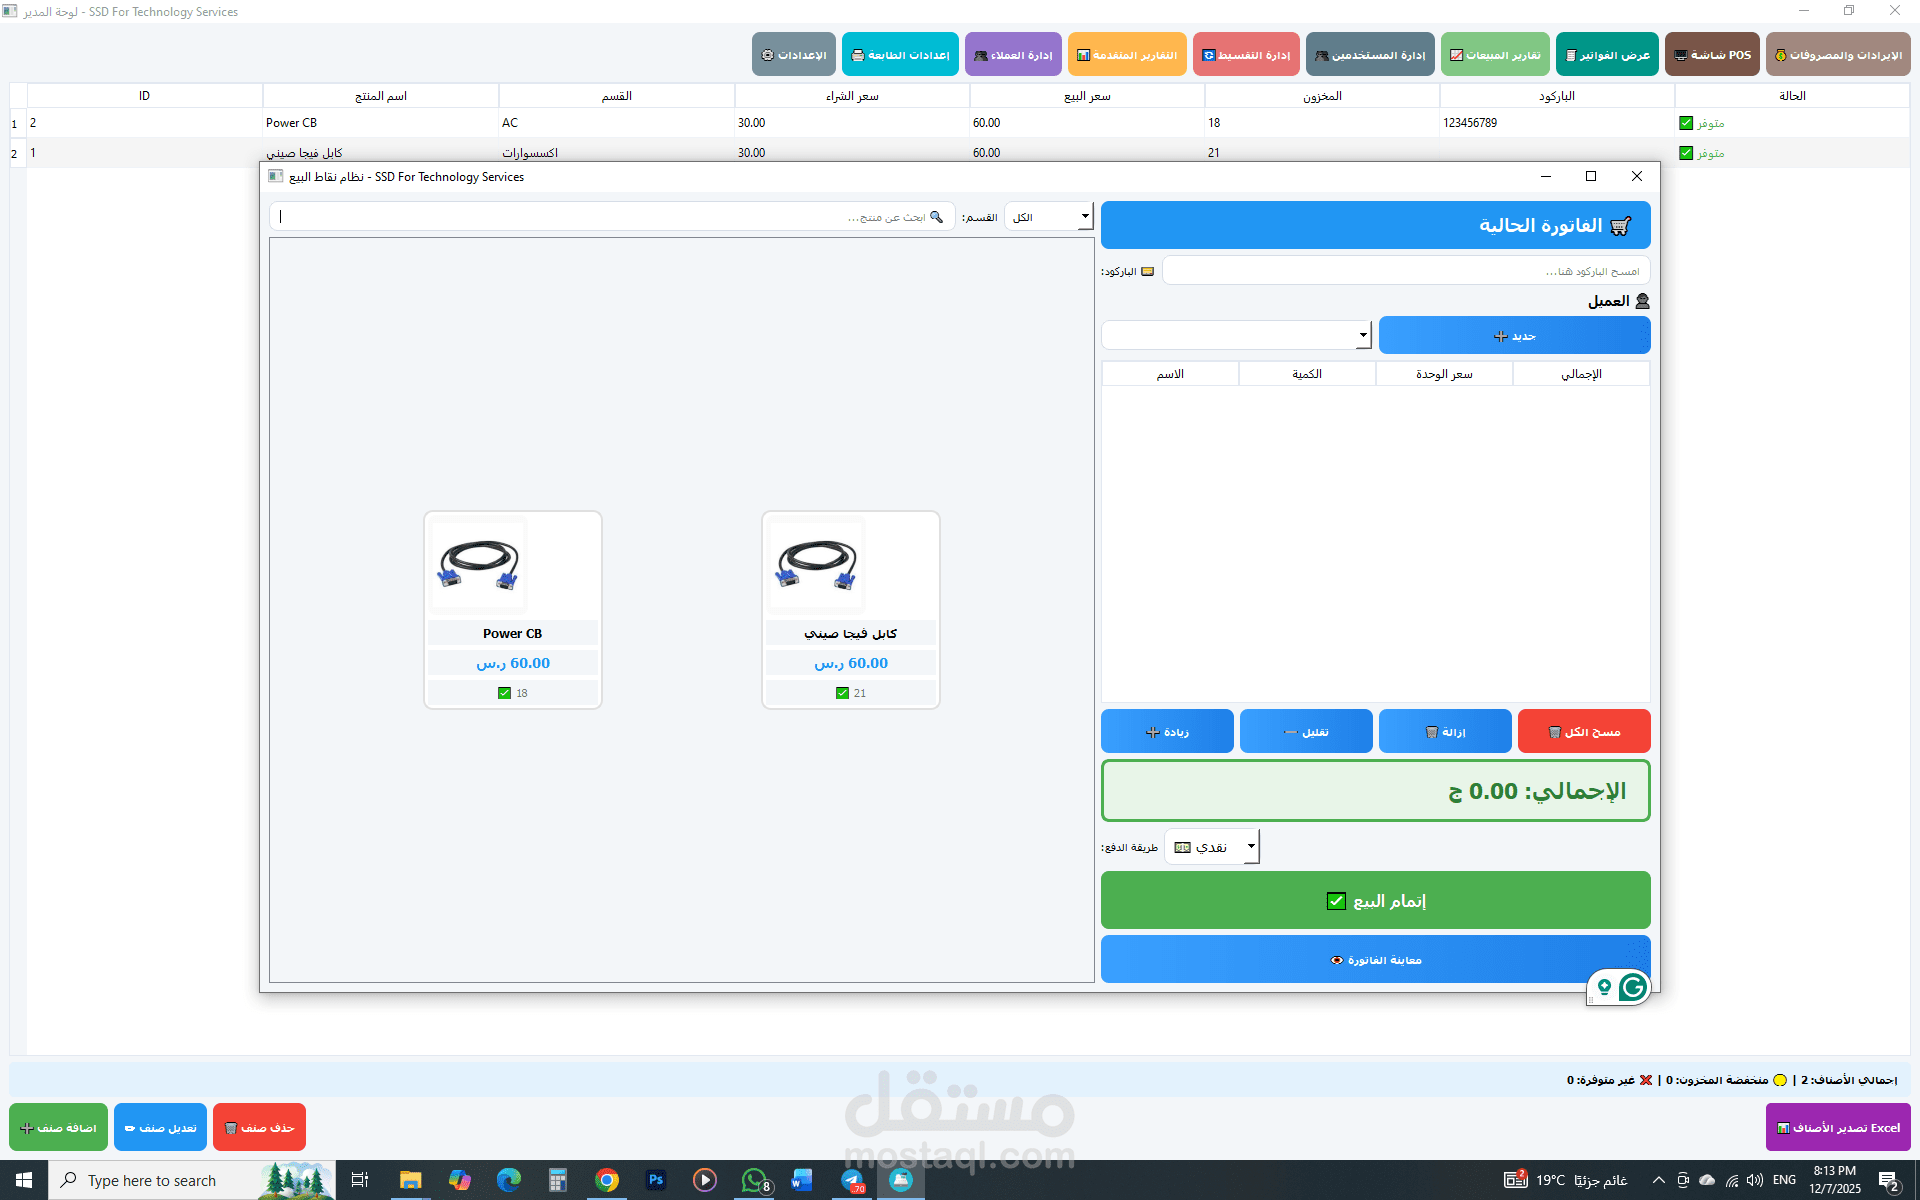Open Google Chrome from the taskbar

click(x=607, y=1180)
